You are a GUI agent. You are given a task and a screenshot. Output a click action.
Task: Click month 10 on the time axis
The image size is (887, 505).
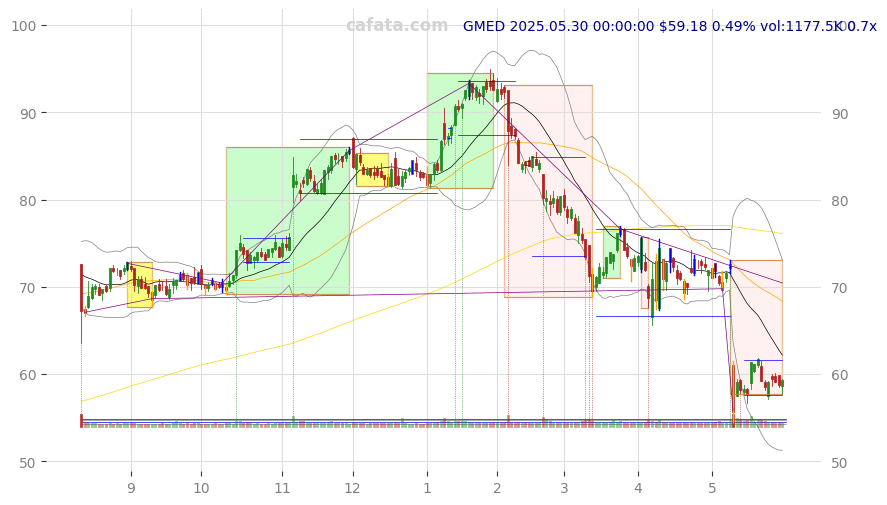(x=201, y=488)
